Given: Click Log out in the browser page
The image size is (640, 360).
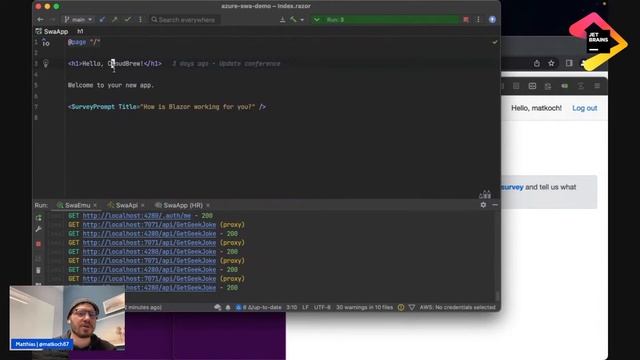Looking at the screenshot, I should coord(584,108).
